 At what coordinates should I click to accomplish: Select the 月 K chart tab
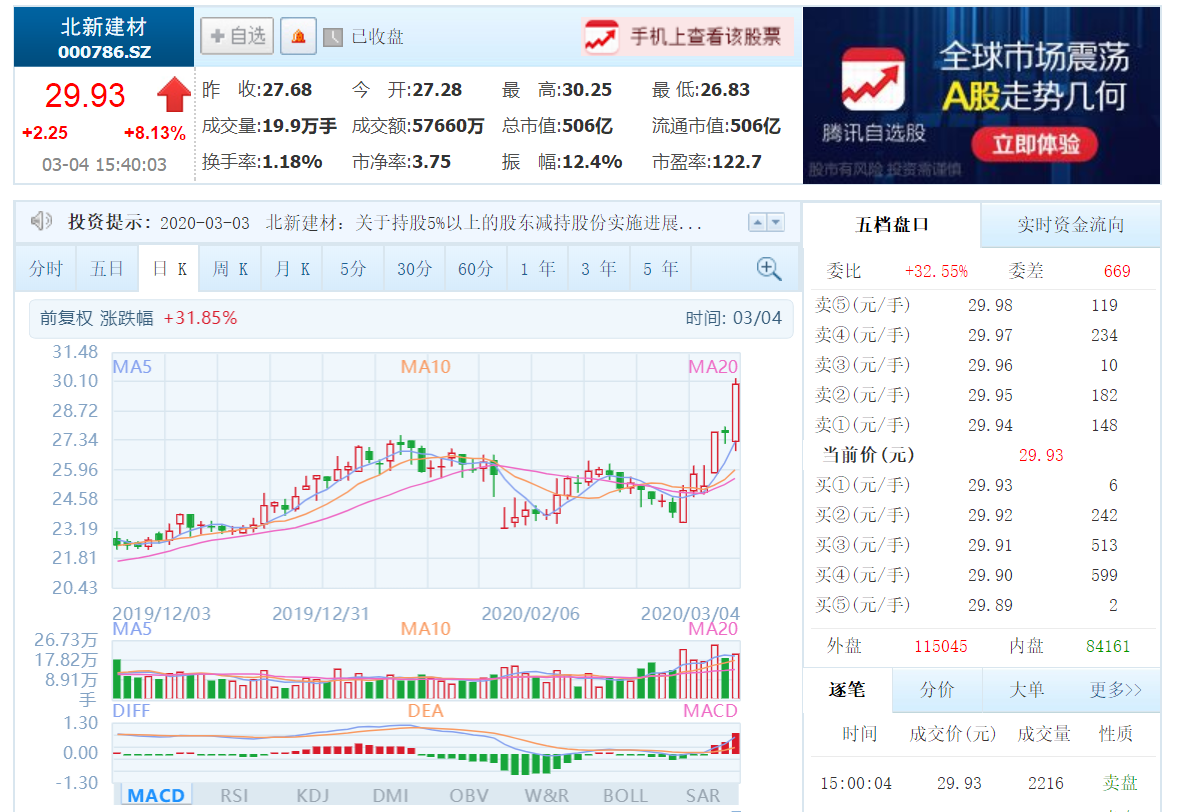pos(292,269)
